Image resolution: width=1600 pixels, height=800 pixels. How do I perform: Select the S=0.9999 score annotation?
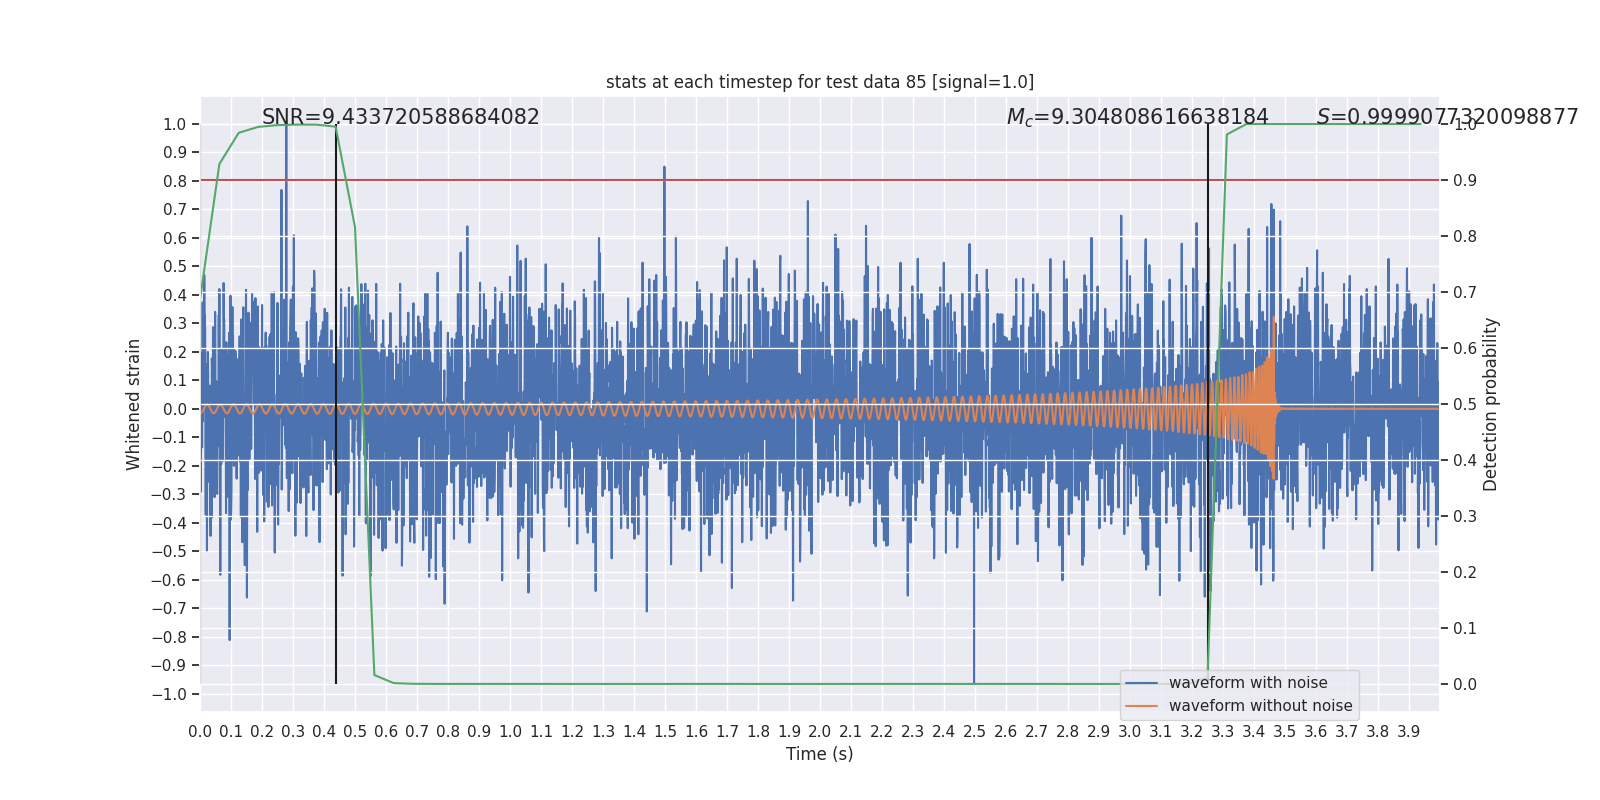pyautogui.click(x=1447, y=117)
